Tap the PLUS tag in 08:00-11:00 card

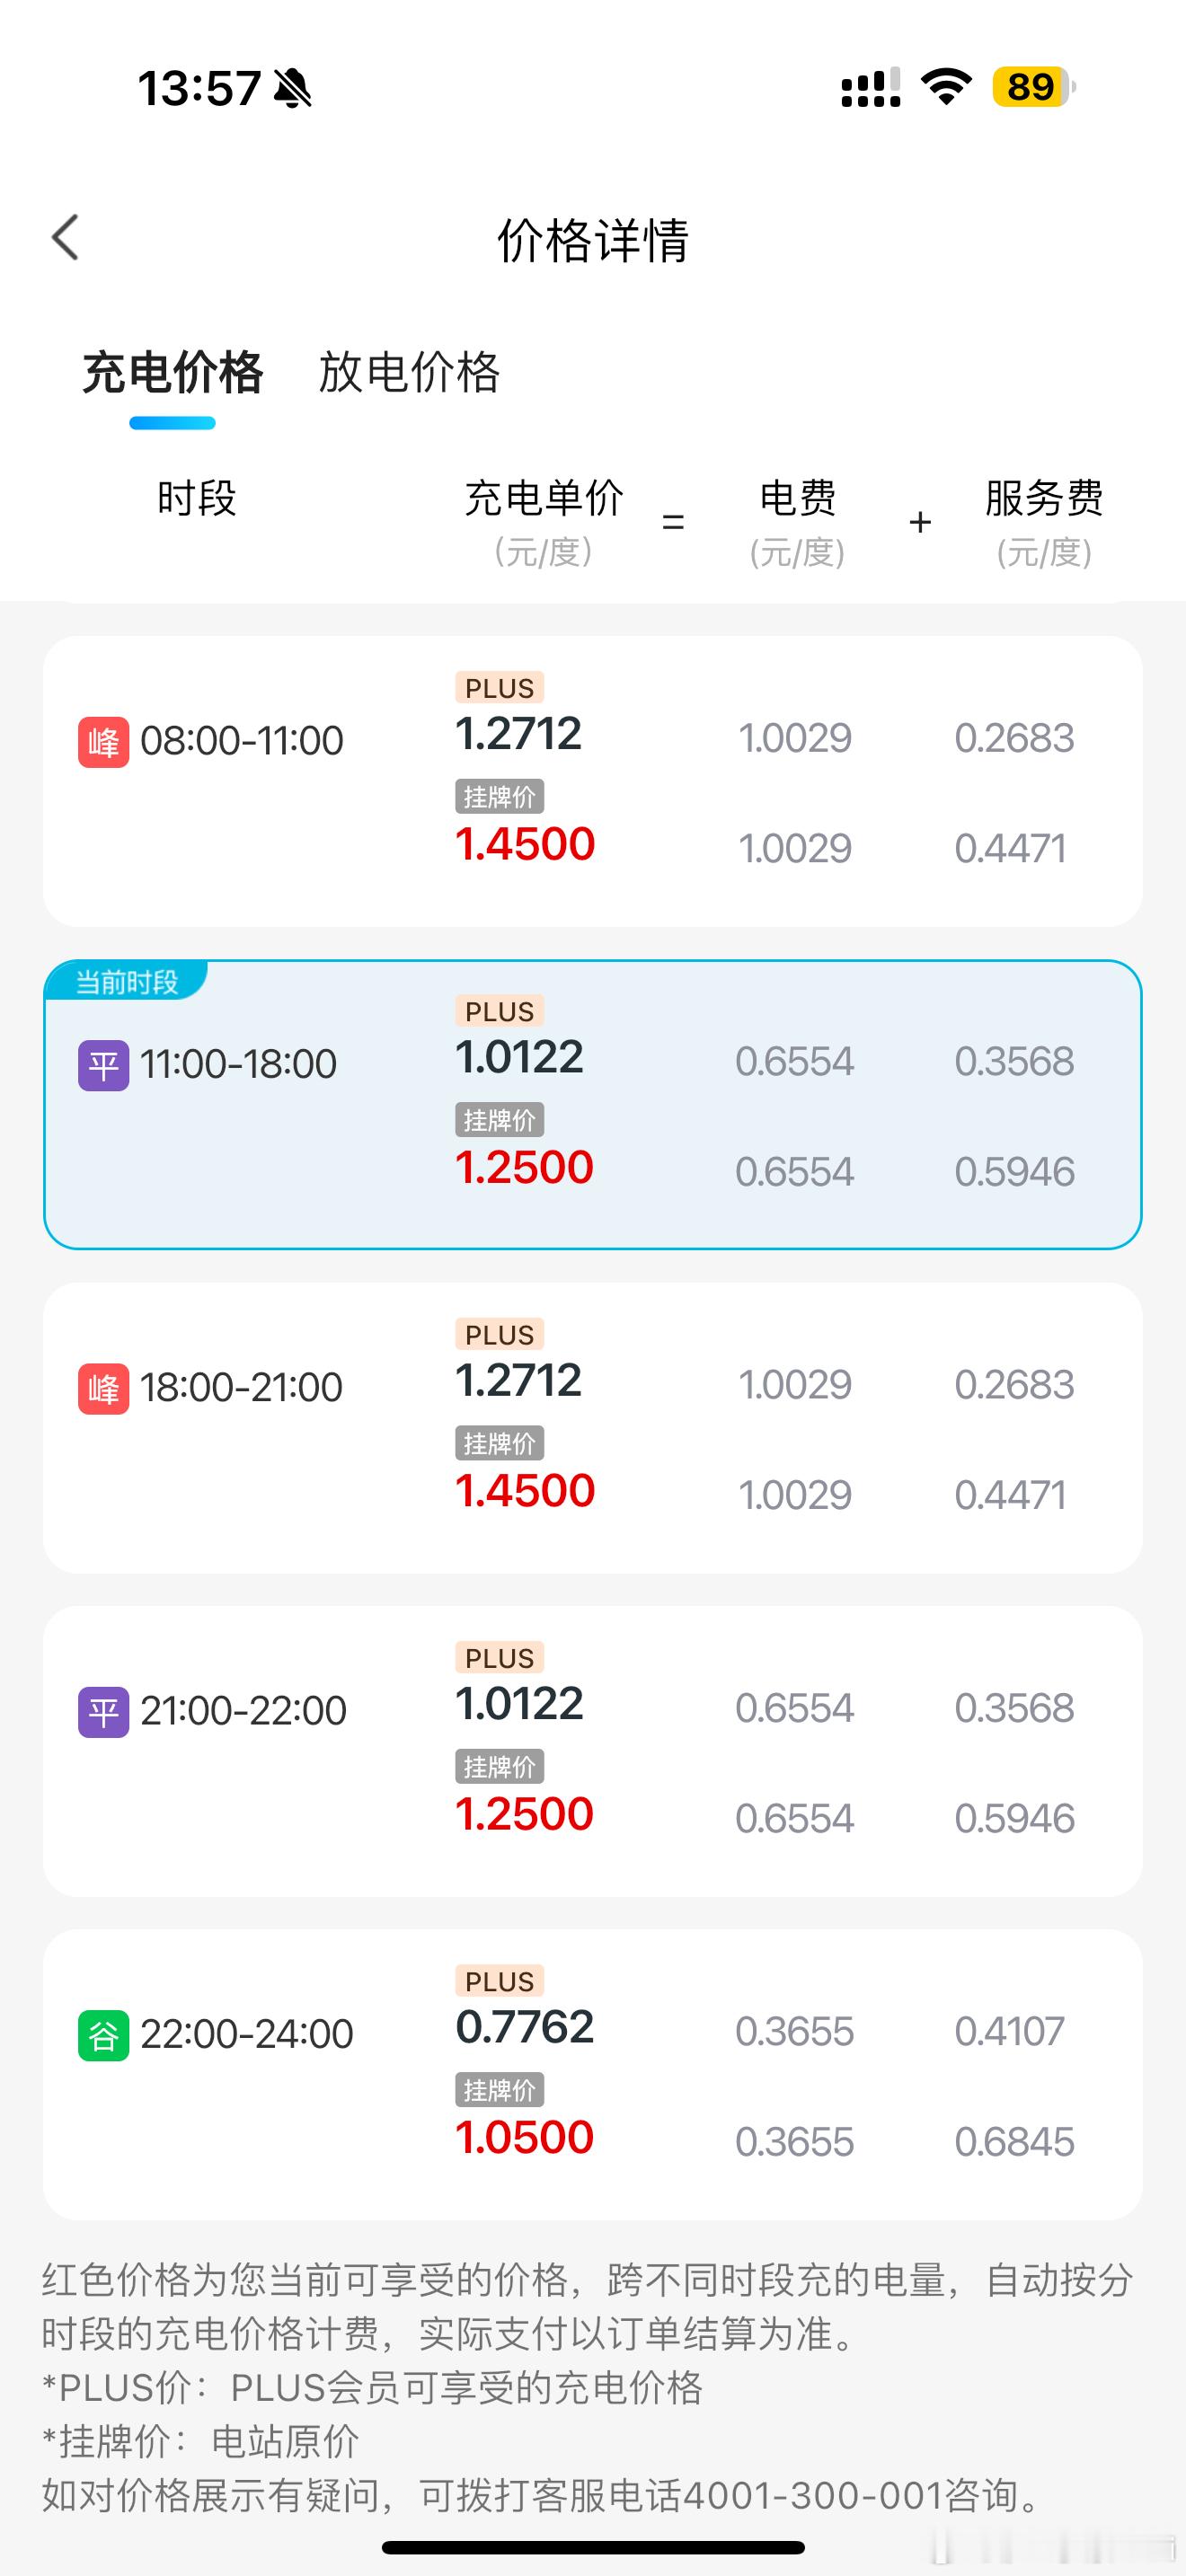tap(499, 688)
